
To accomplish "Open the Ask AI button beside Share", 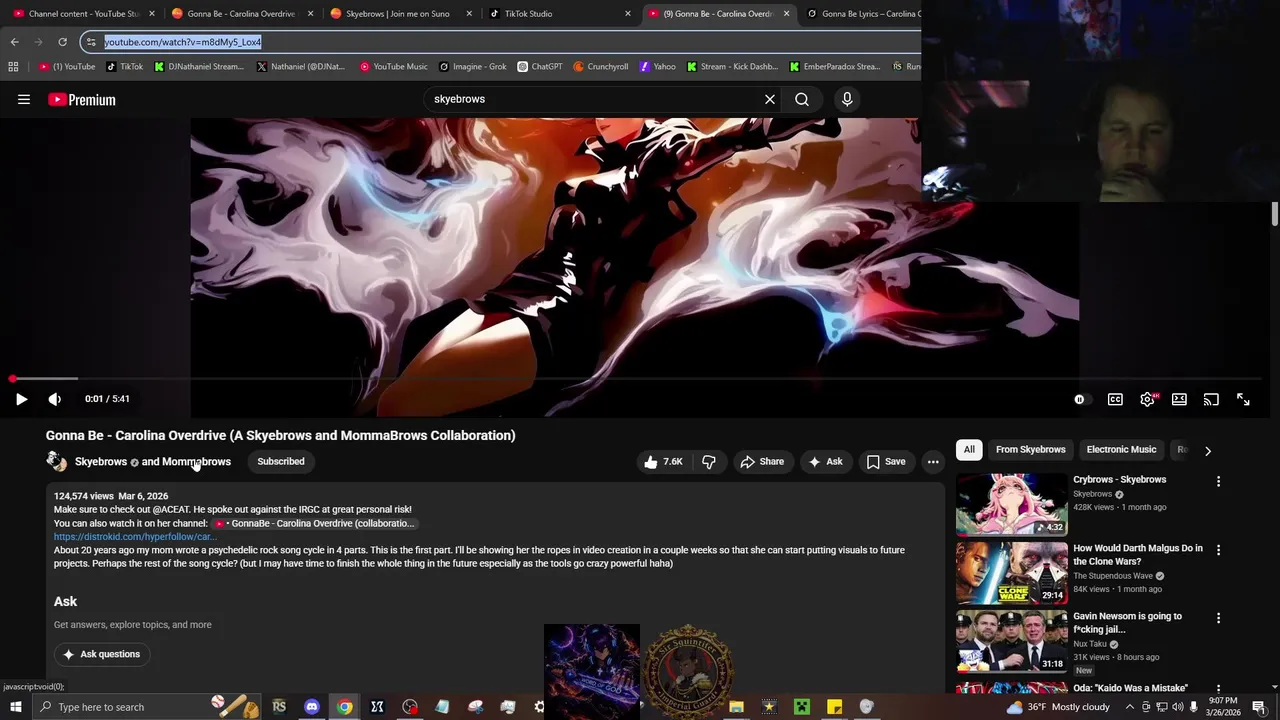I will click(x=825, y=461).
